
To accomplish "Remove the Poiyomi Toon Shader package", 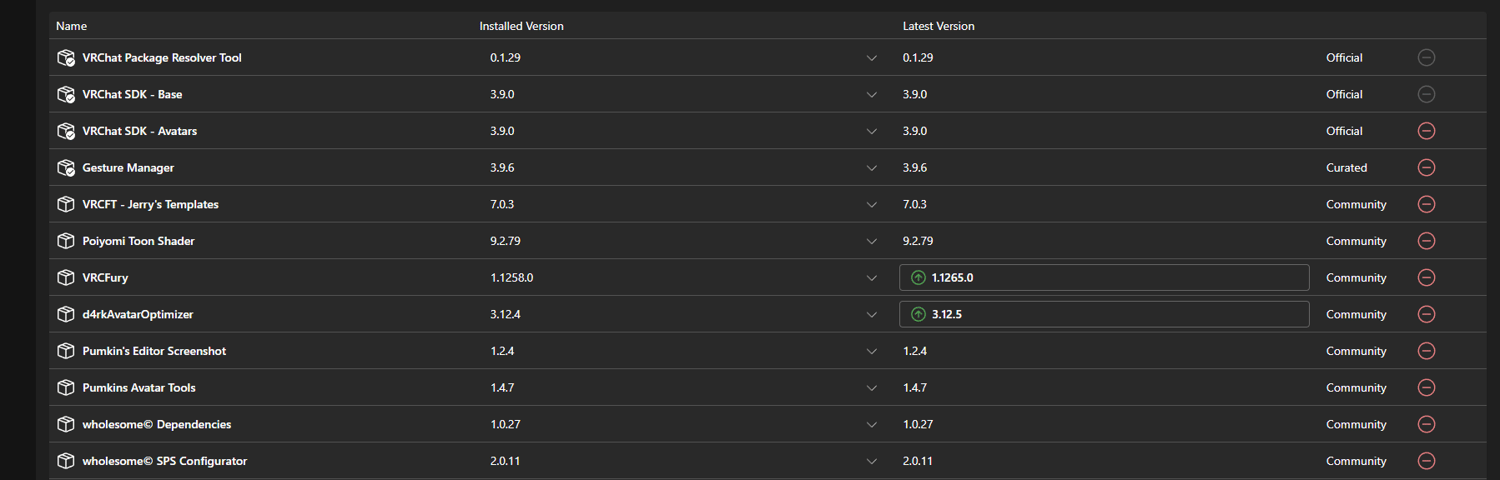I will tap(1427, 241).
